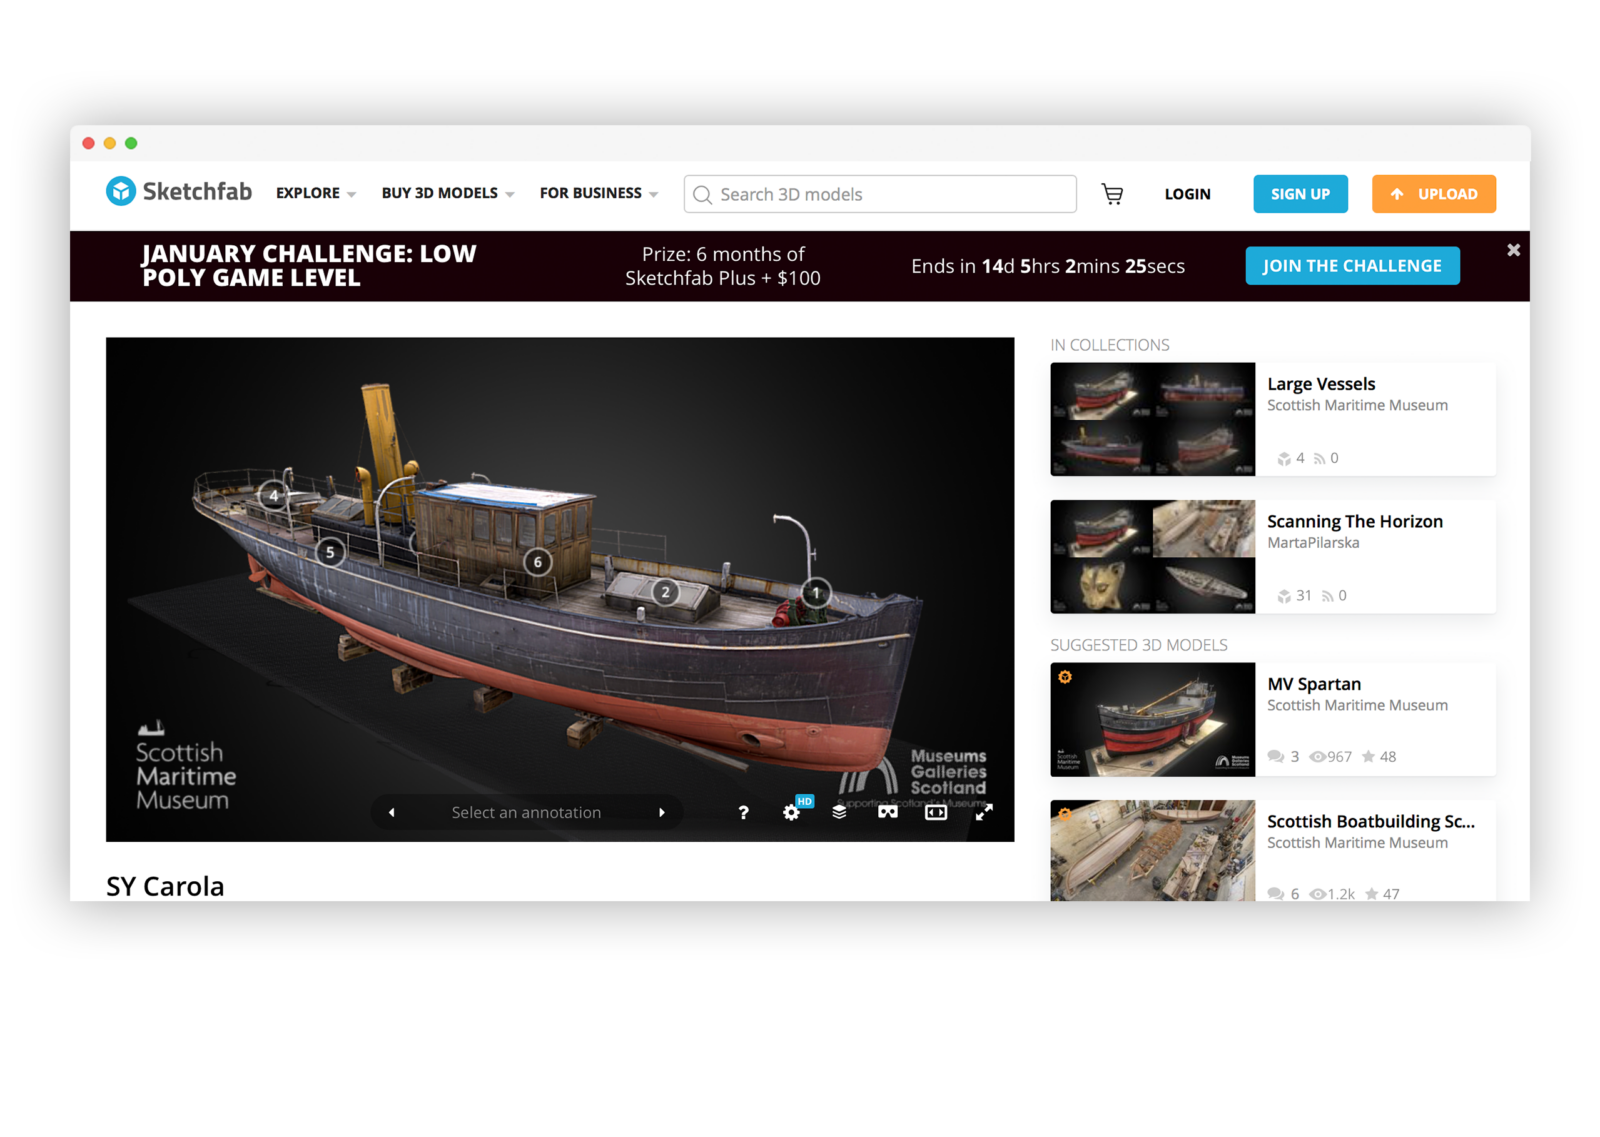Image resolution: width=1600 pixels, height=1137 pixels.
Task: Enable VR mode with the headset icon
Action: point(887,813)
